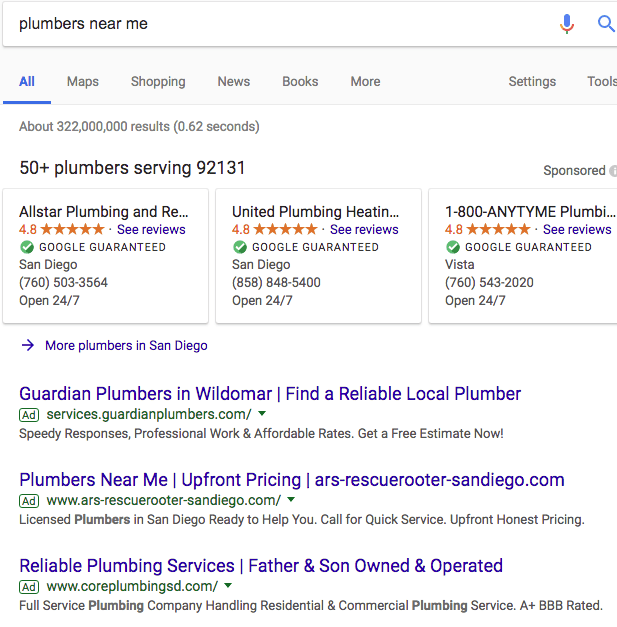Expand the coreplumbingsd.com dropdown arrow

[228, 585]
